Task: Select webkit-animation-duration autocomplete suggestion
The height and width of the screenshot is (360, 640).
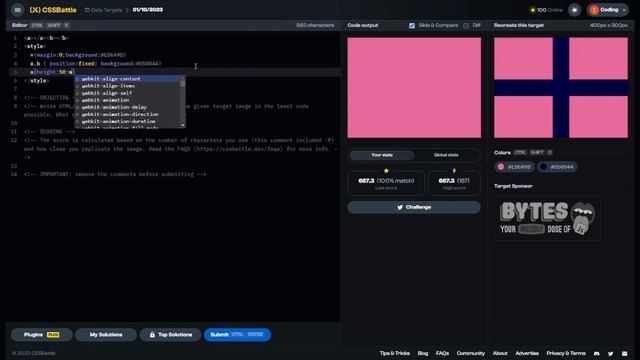Action: click(x=127, y=121)
